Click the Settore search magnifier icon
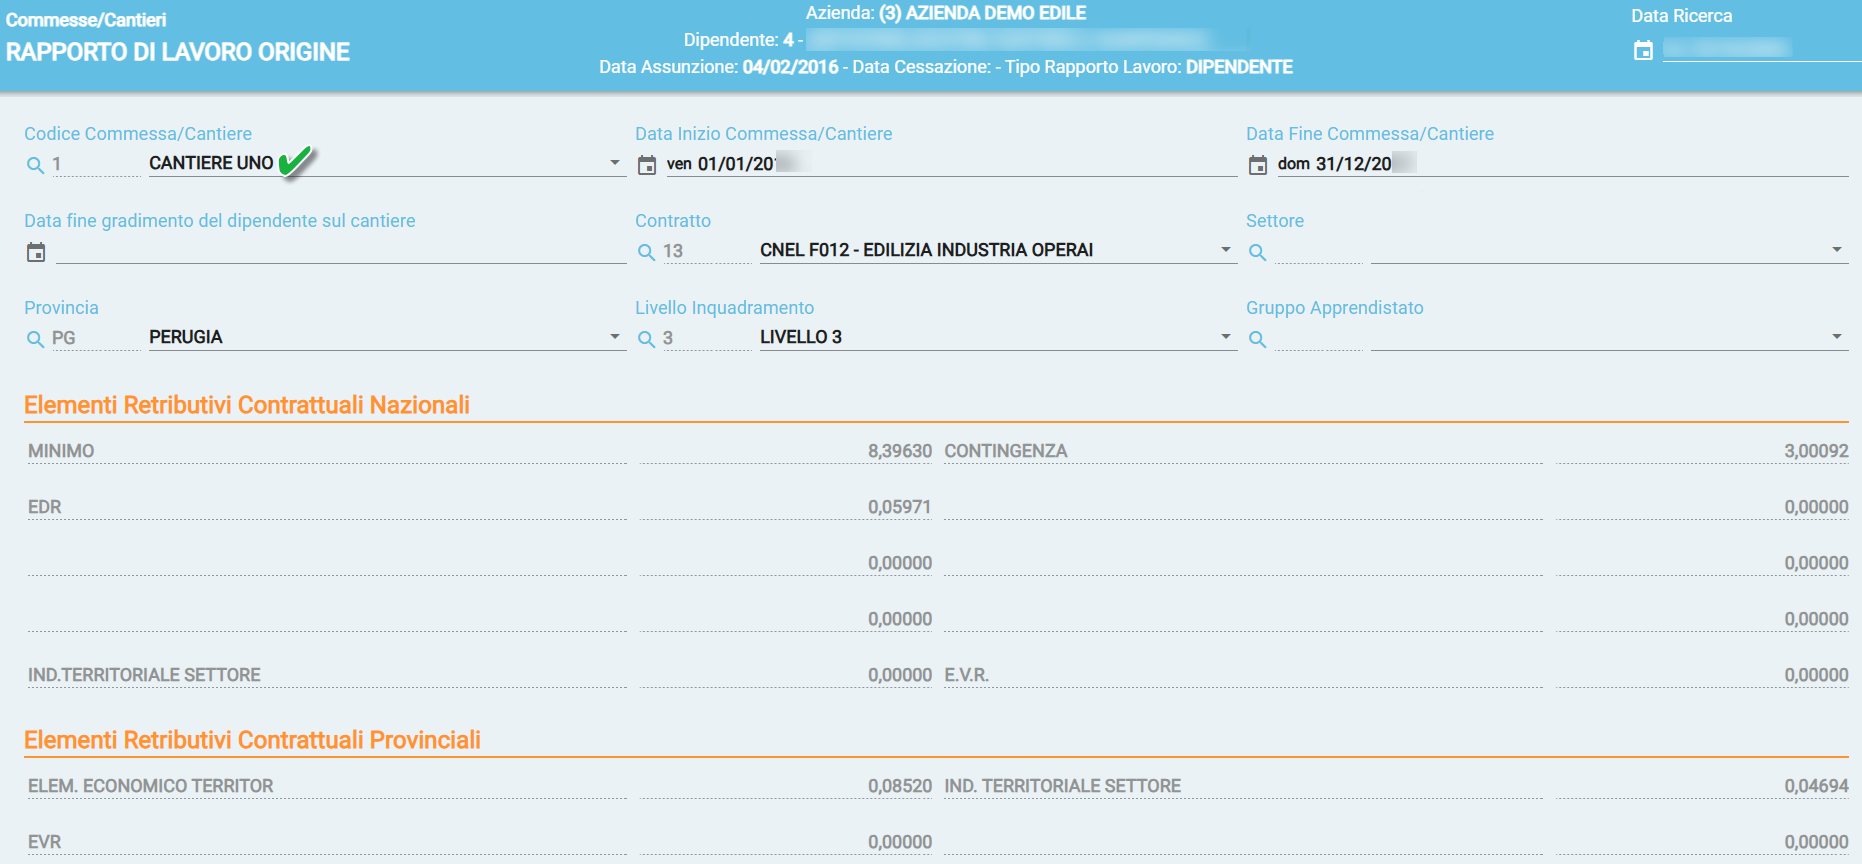This screenshot has height=864, width=1862. [x=1257, y=252]
